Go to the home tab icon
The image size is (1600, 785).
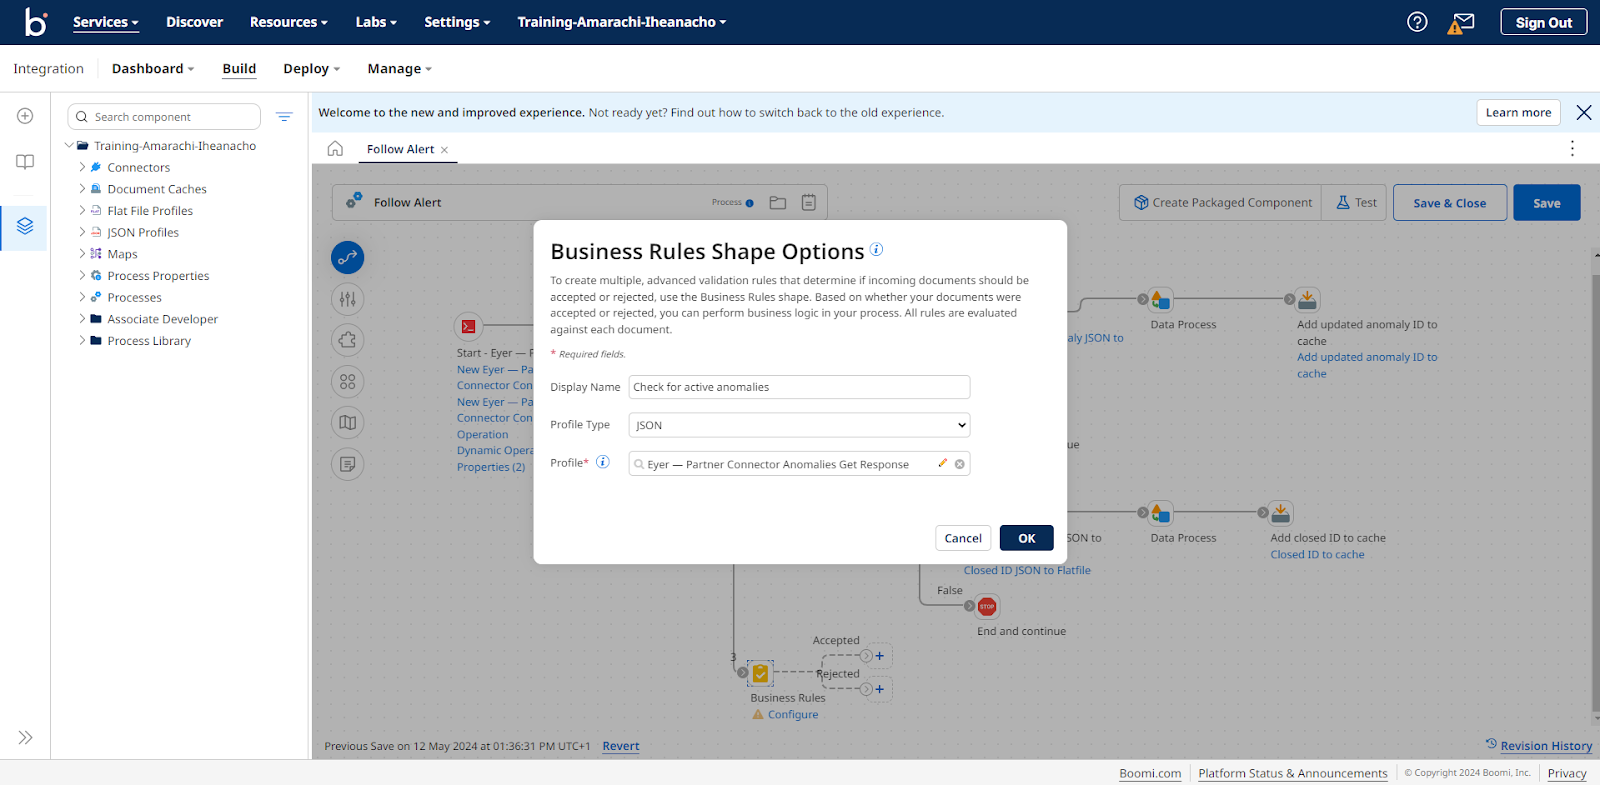335,149
